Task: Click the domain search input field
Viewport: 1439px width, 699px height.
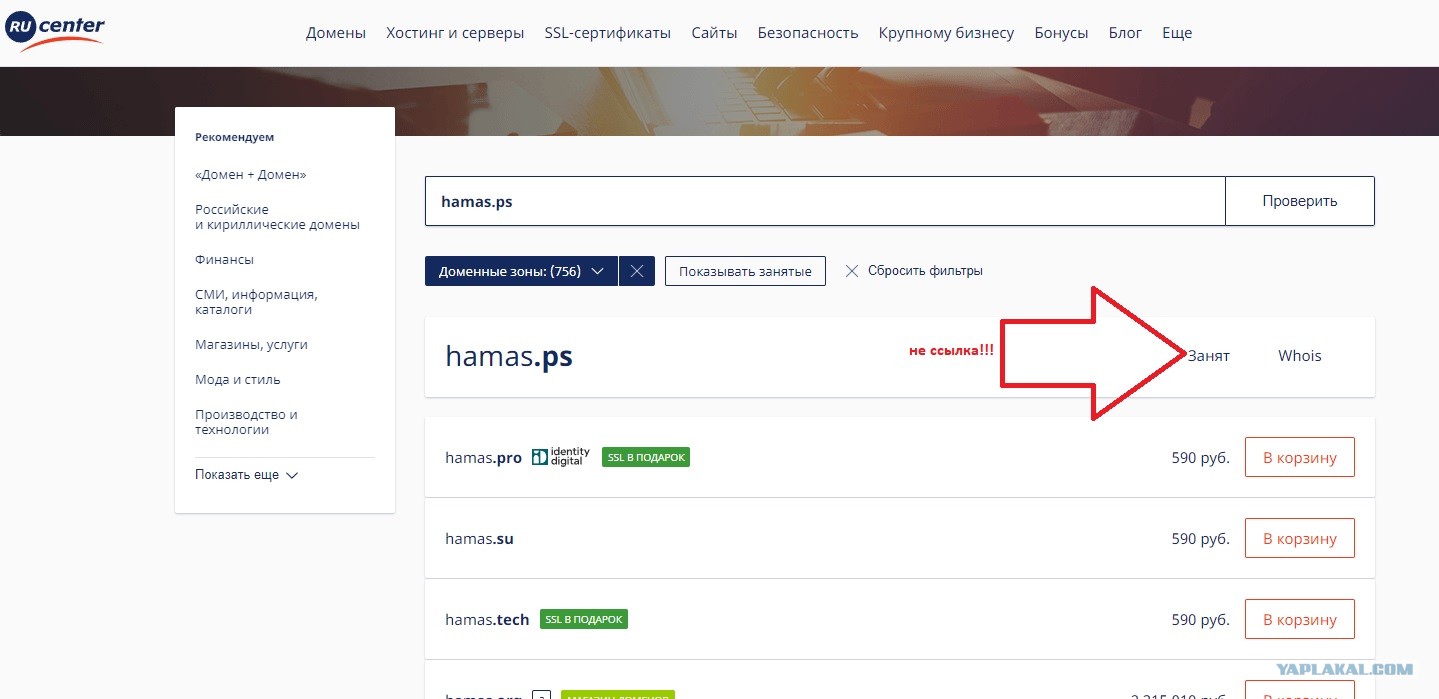Action: [825, 201]
